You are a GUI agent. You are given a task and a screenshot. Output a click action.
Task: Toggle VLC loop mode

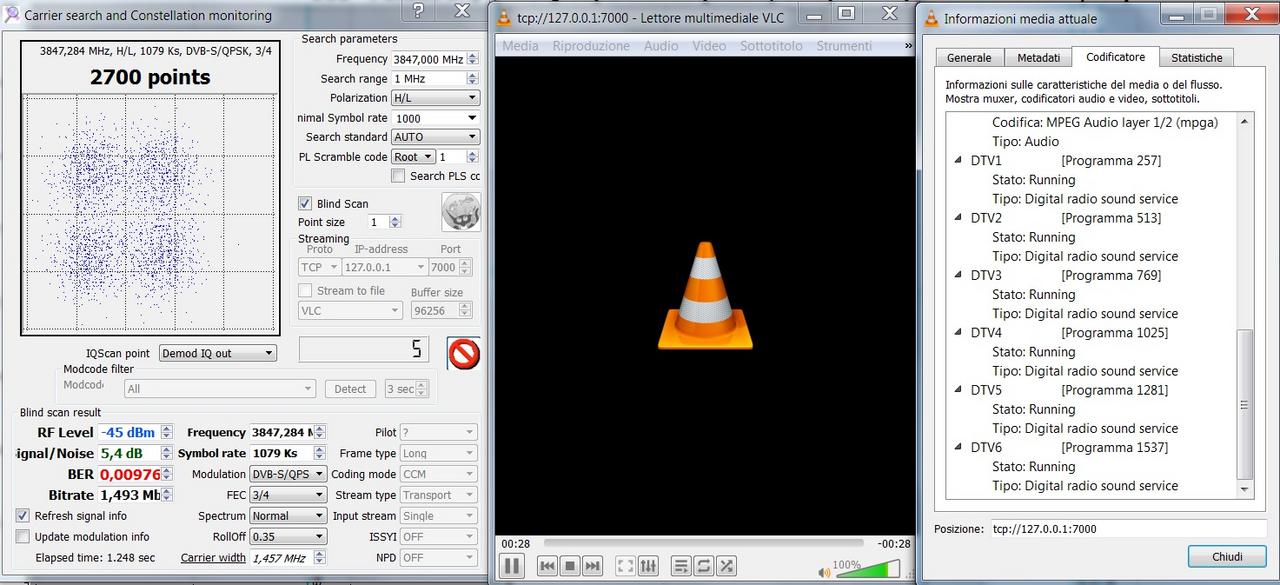pyautogui.click(x=704, y=566)
